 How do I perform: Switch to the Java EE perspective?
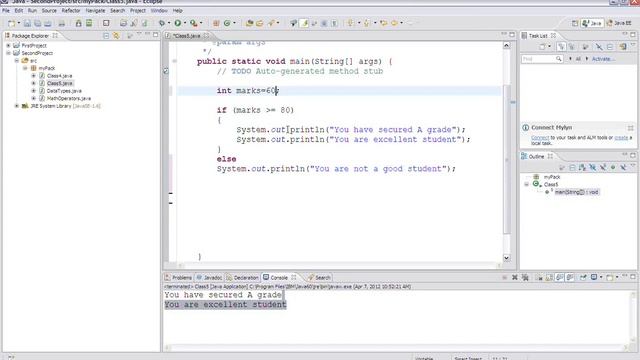[619, 23]
